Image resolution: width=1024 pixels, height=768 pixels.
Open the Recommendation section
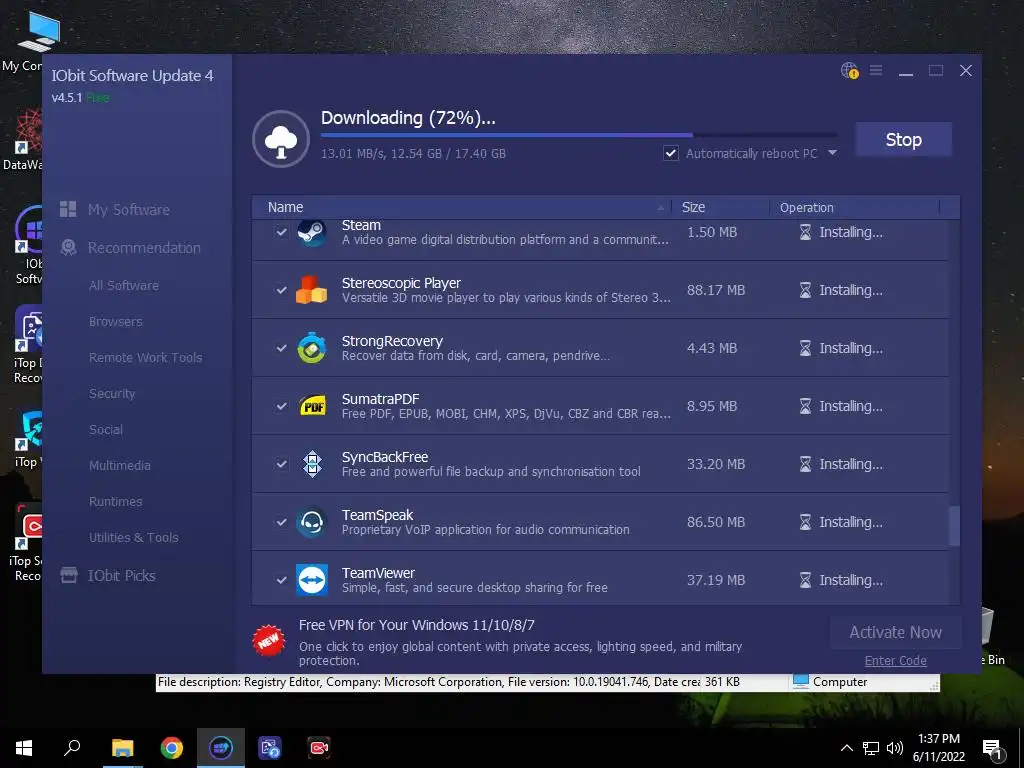(x=144, y=248)
